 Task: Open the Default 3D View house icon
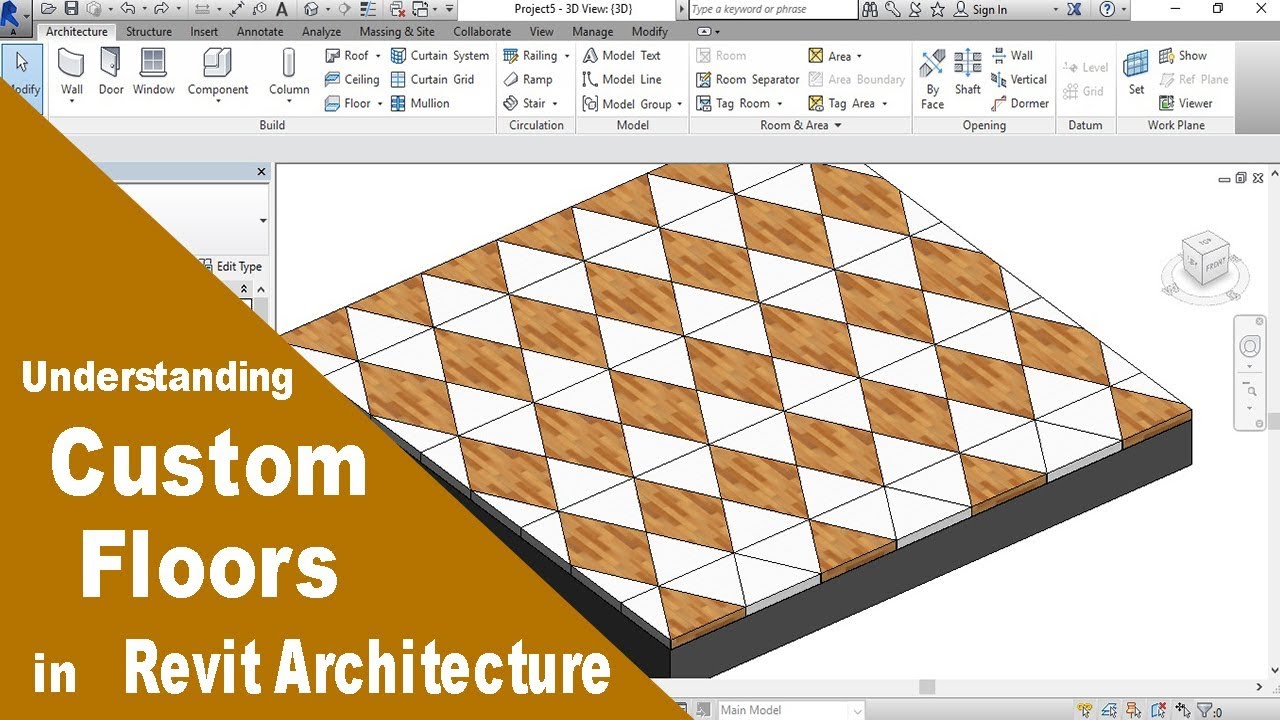click(310, 9)
